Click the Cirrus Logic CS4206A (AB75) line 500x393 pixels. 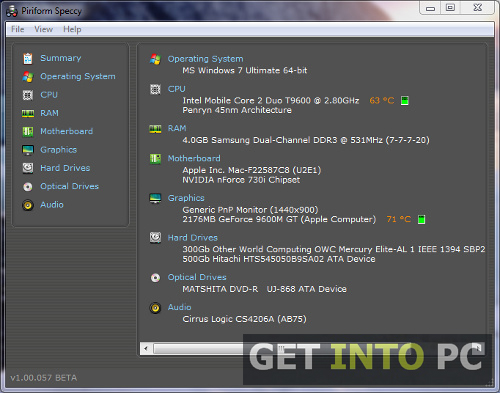click(x=244, y=319)
